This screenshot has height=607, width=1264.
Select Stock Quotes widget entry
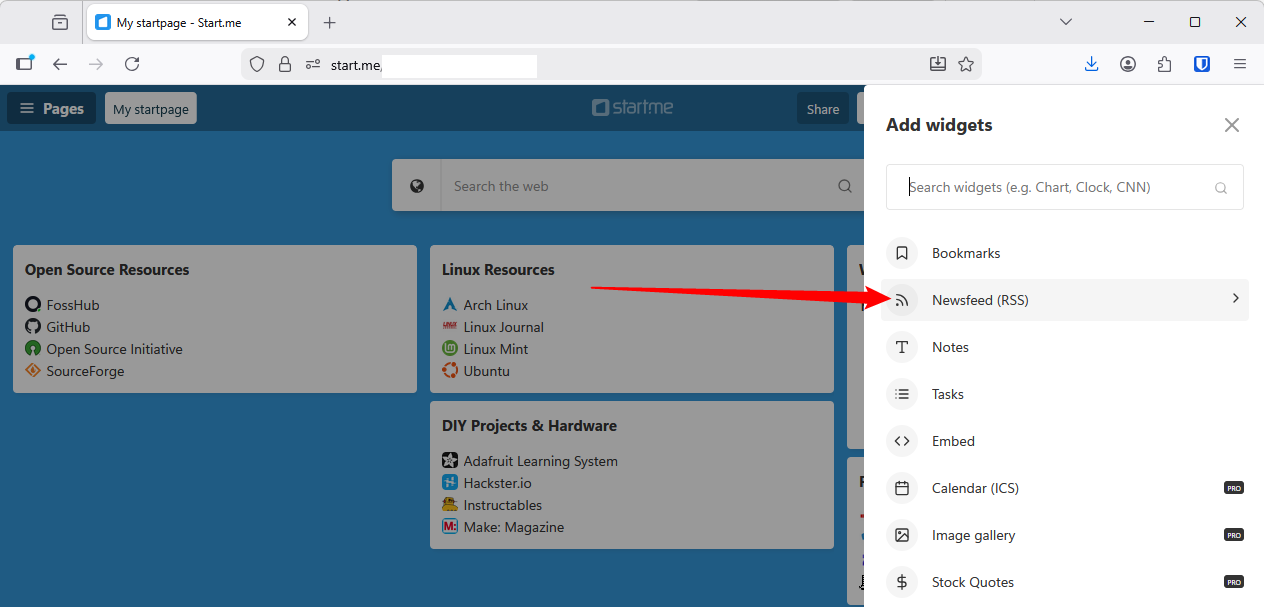(1065, 582)
